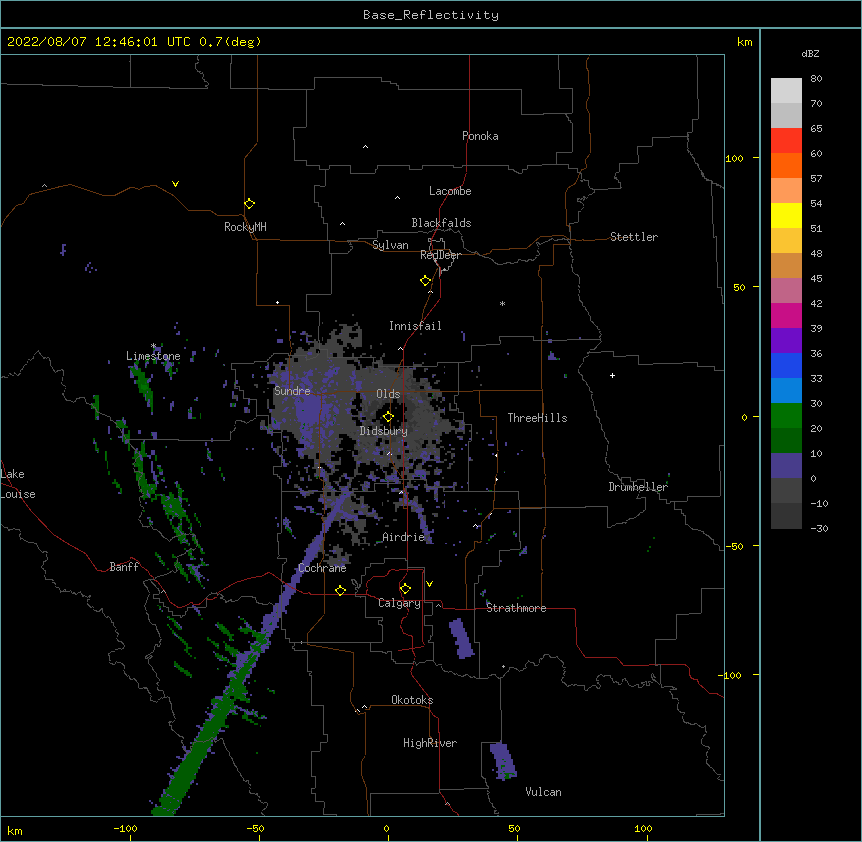This screenshot has height=842, width=862.
Task: Select the light gray 70-80 dBZ legend swatch
Action: [786, 91]
